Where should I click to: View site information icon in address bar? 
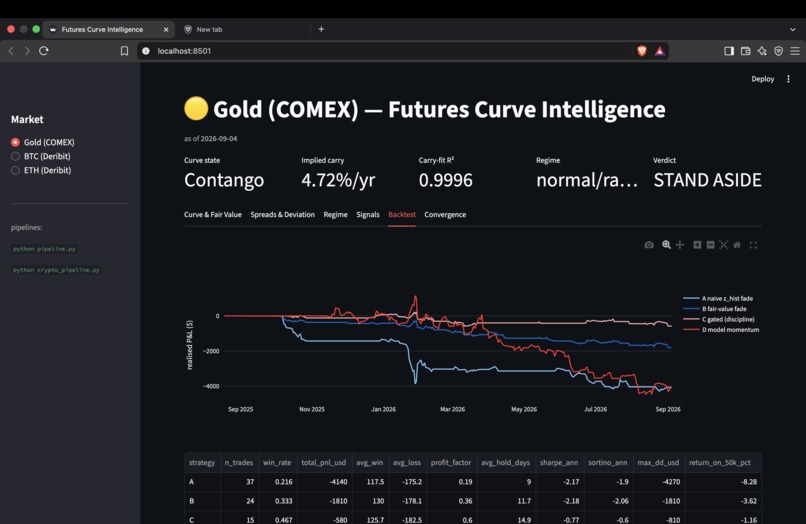tap(146, 51)
